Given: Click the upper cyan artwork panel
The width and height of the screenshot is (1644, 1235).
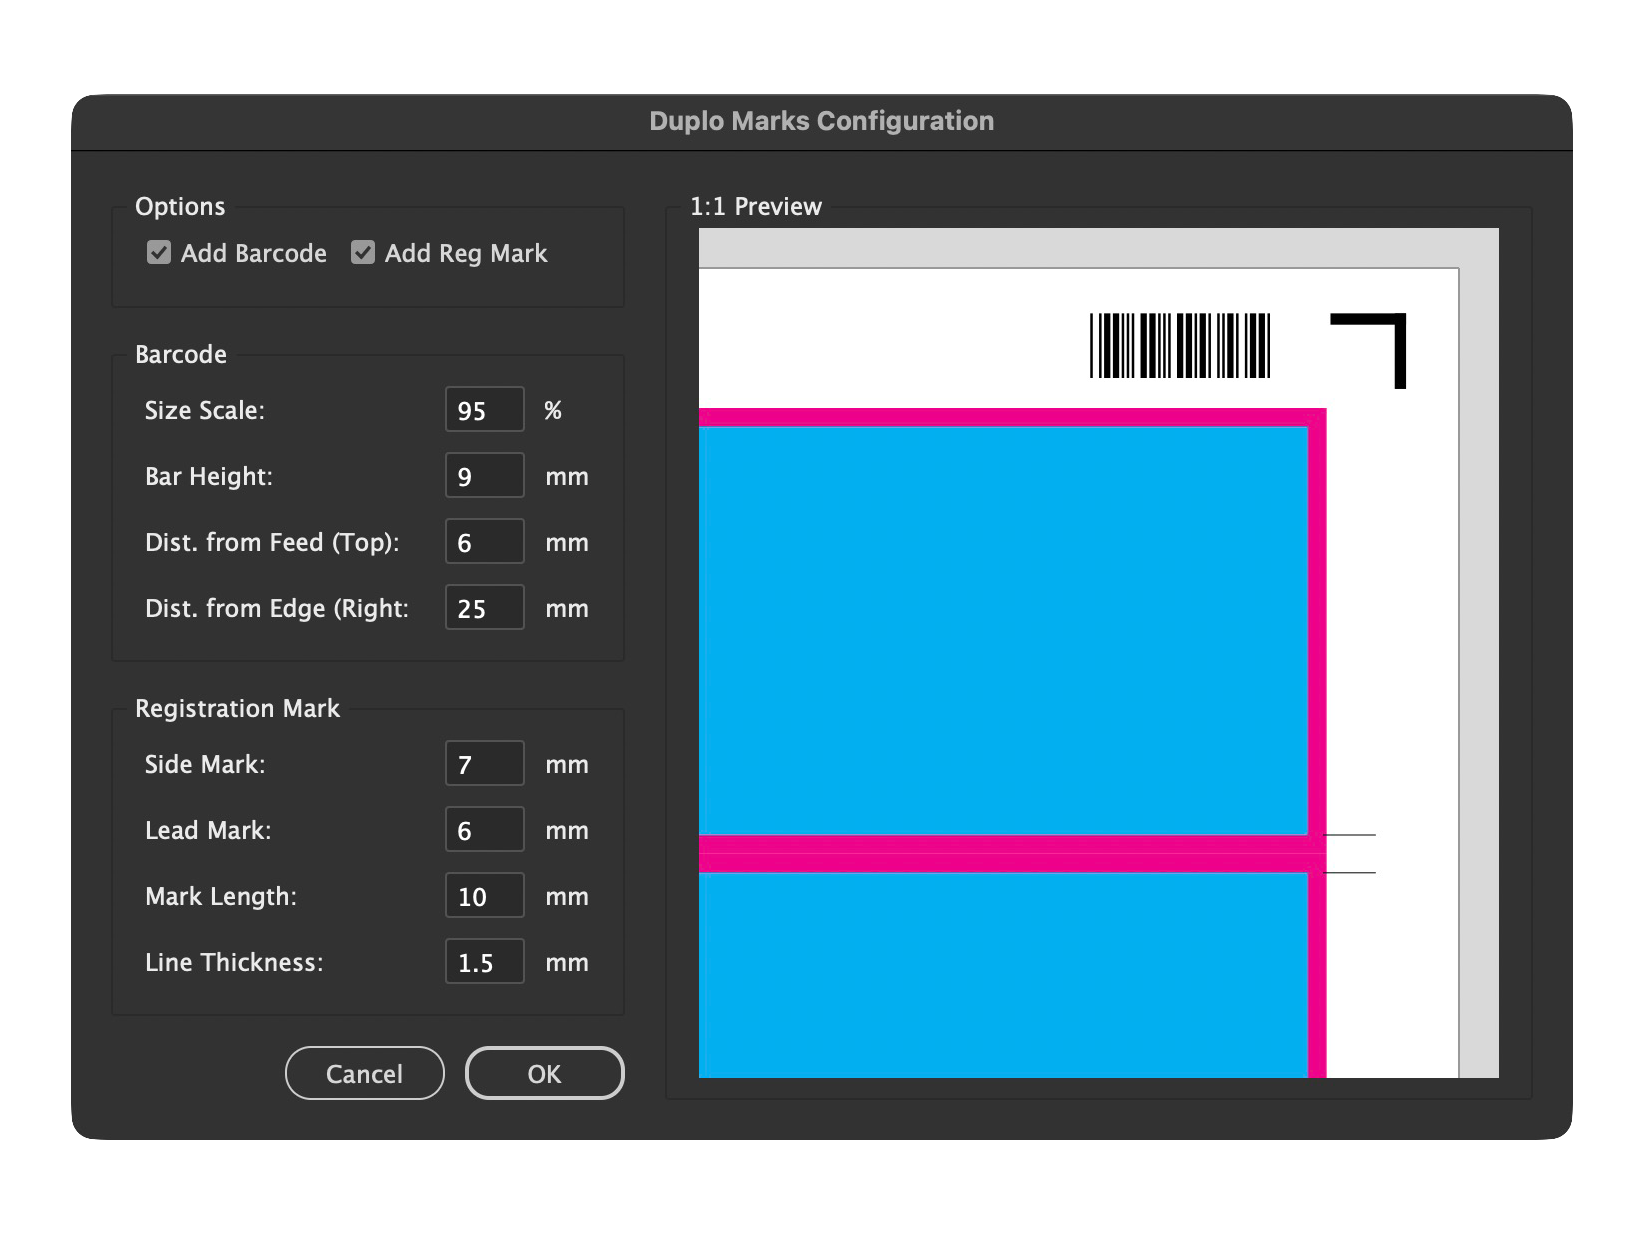Looking at the screenshot, I should point(1000,630).
